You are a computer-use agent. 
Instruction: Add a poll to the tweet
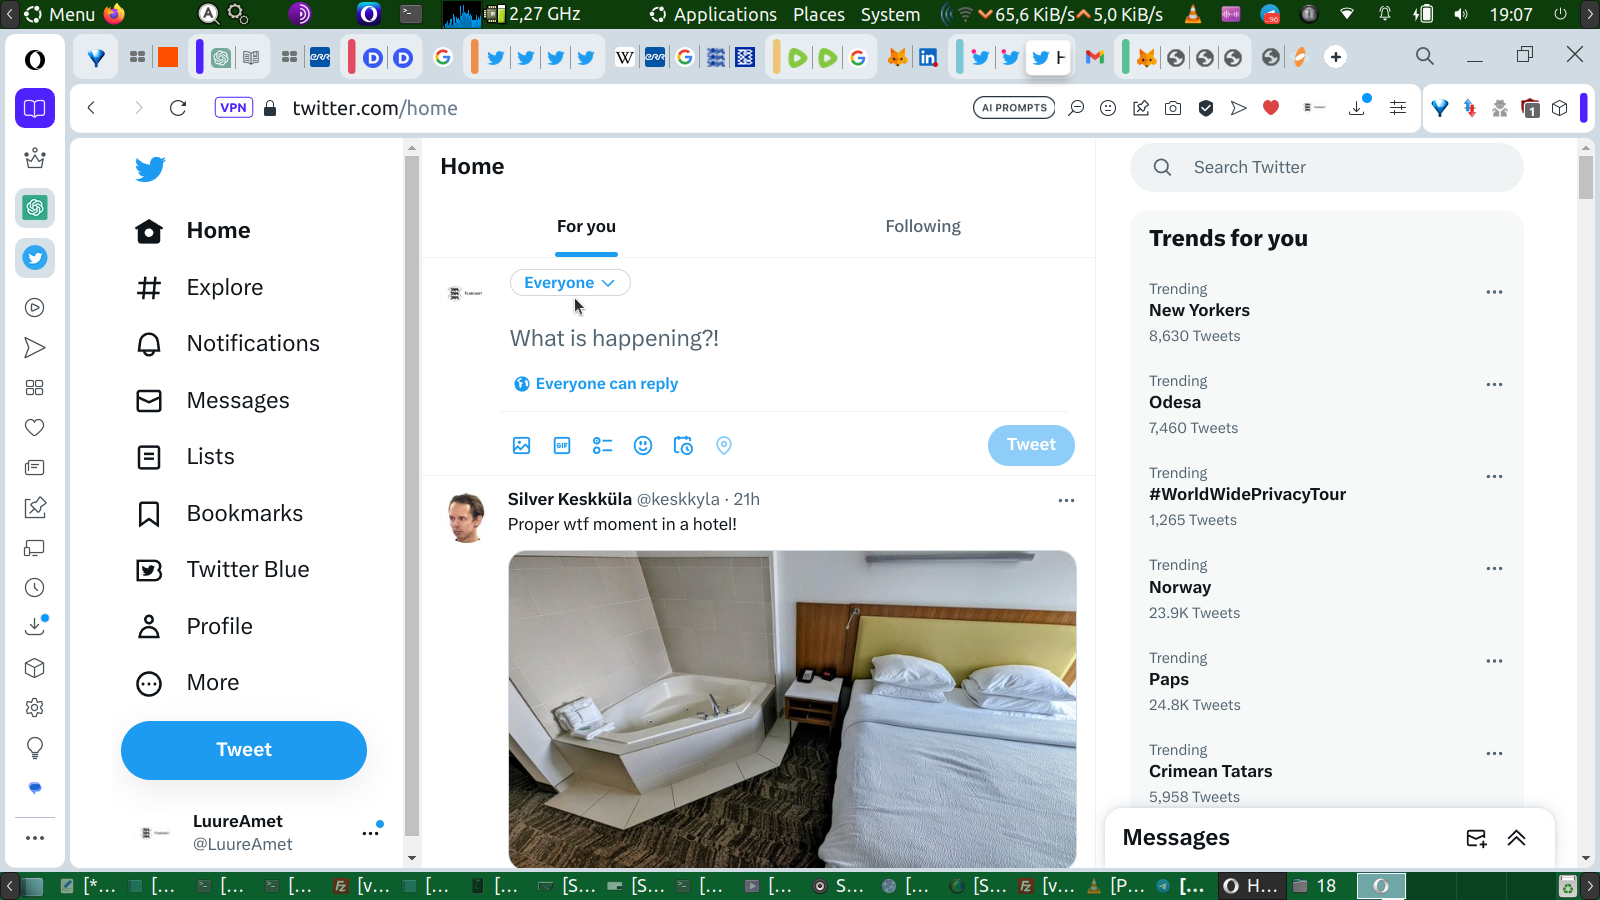coord(602,446)
